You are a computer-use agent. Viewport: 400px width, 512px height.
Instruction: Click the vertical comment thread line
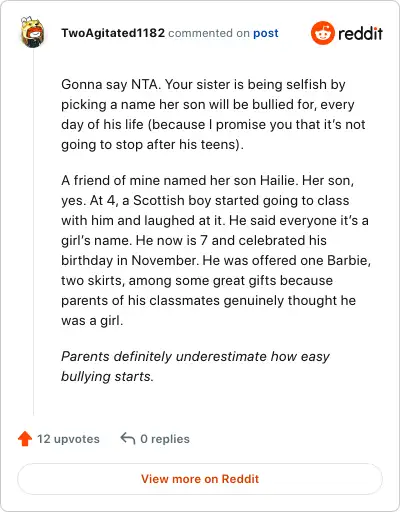coord(33,232)
